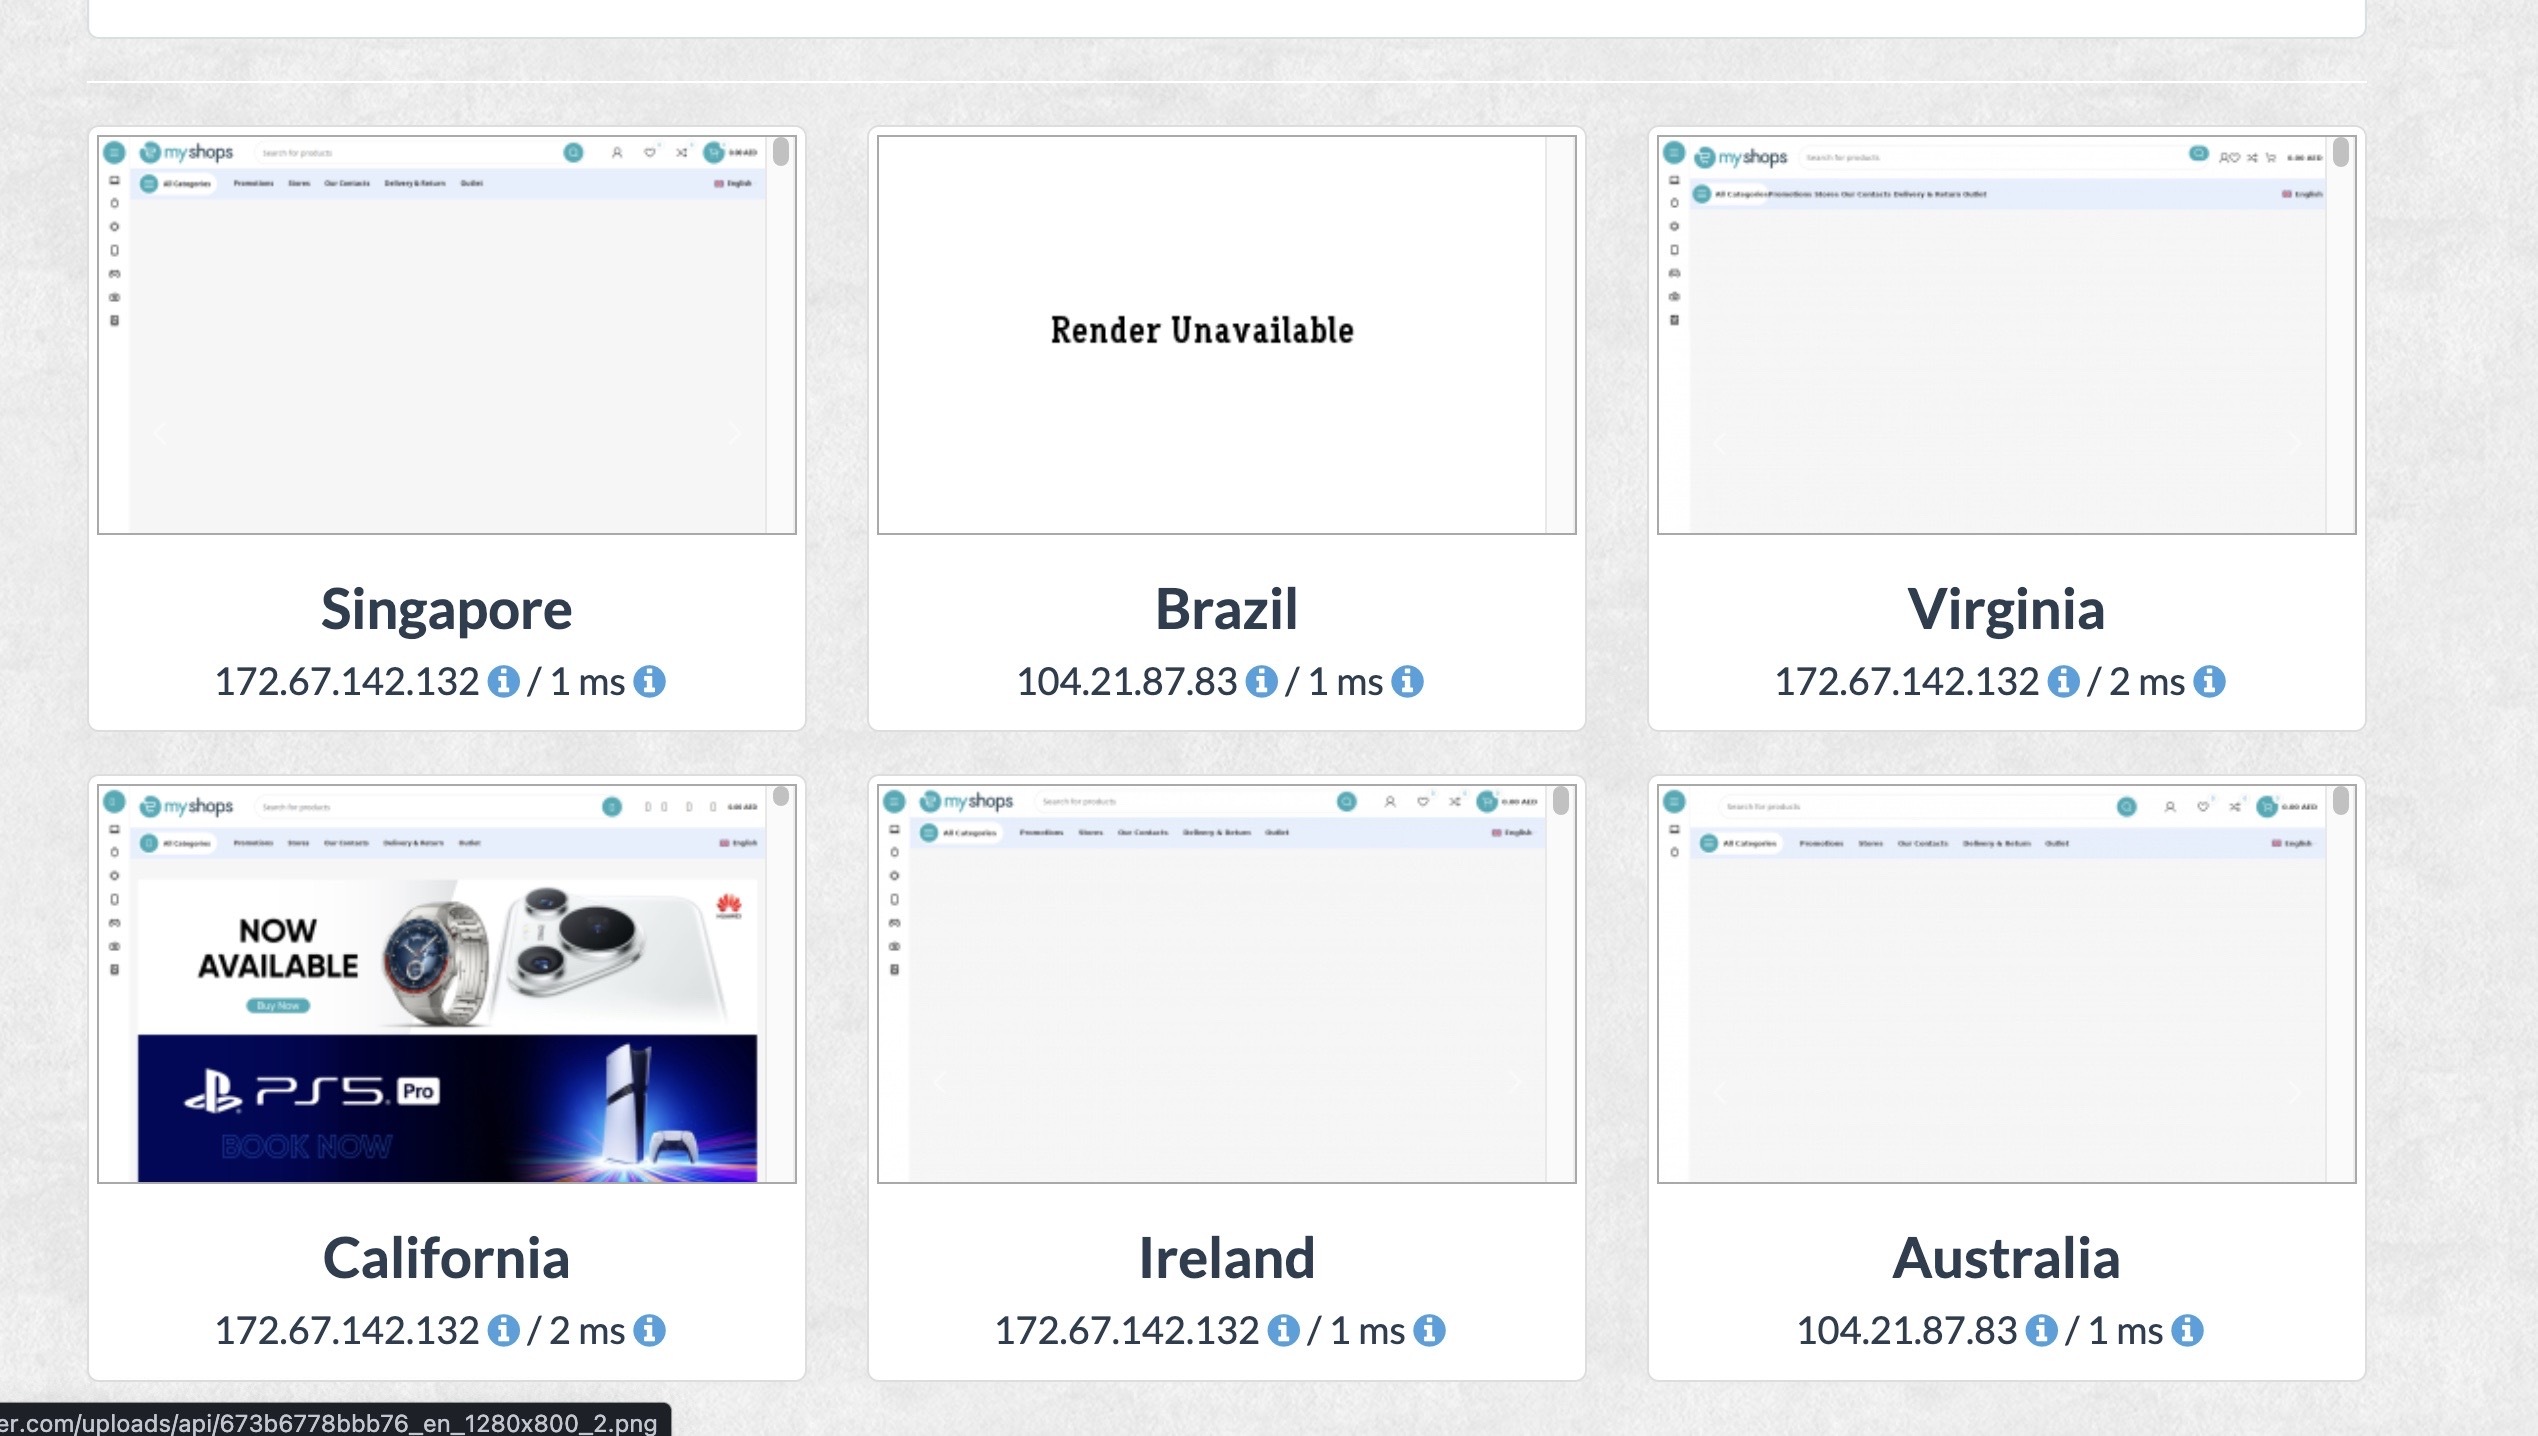Open the Virginia render screenshot thumbnail
This screenshot has height=1436, width=2538.
pos(2006,335)
